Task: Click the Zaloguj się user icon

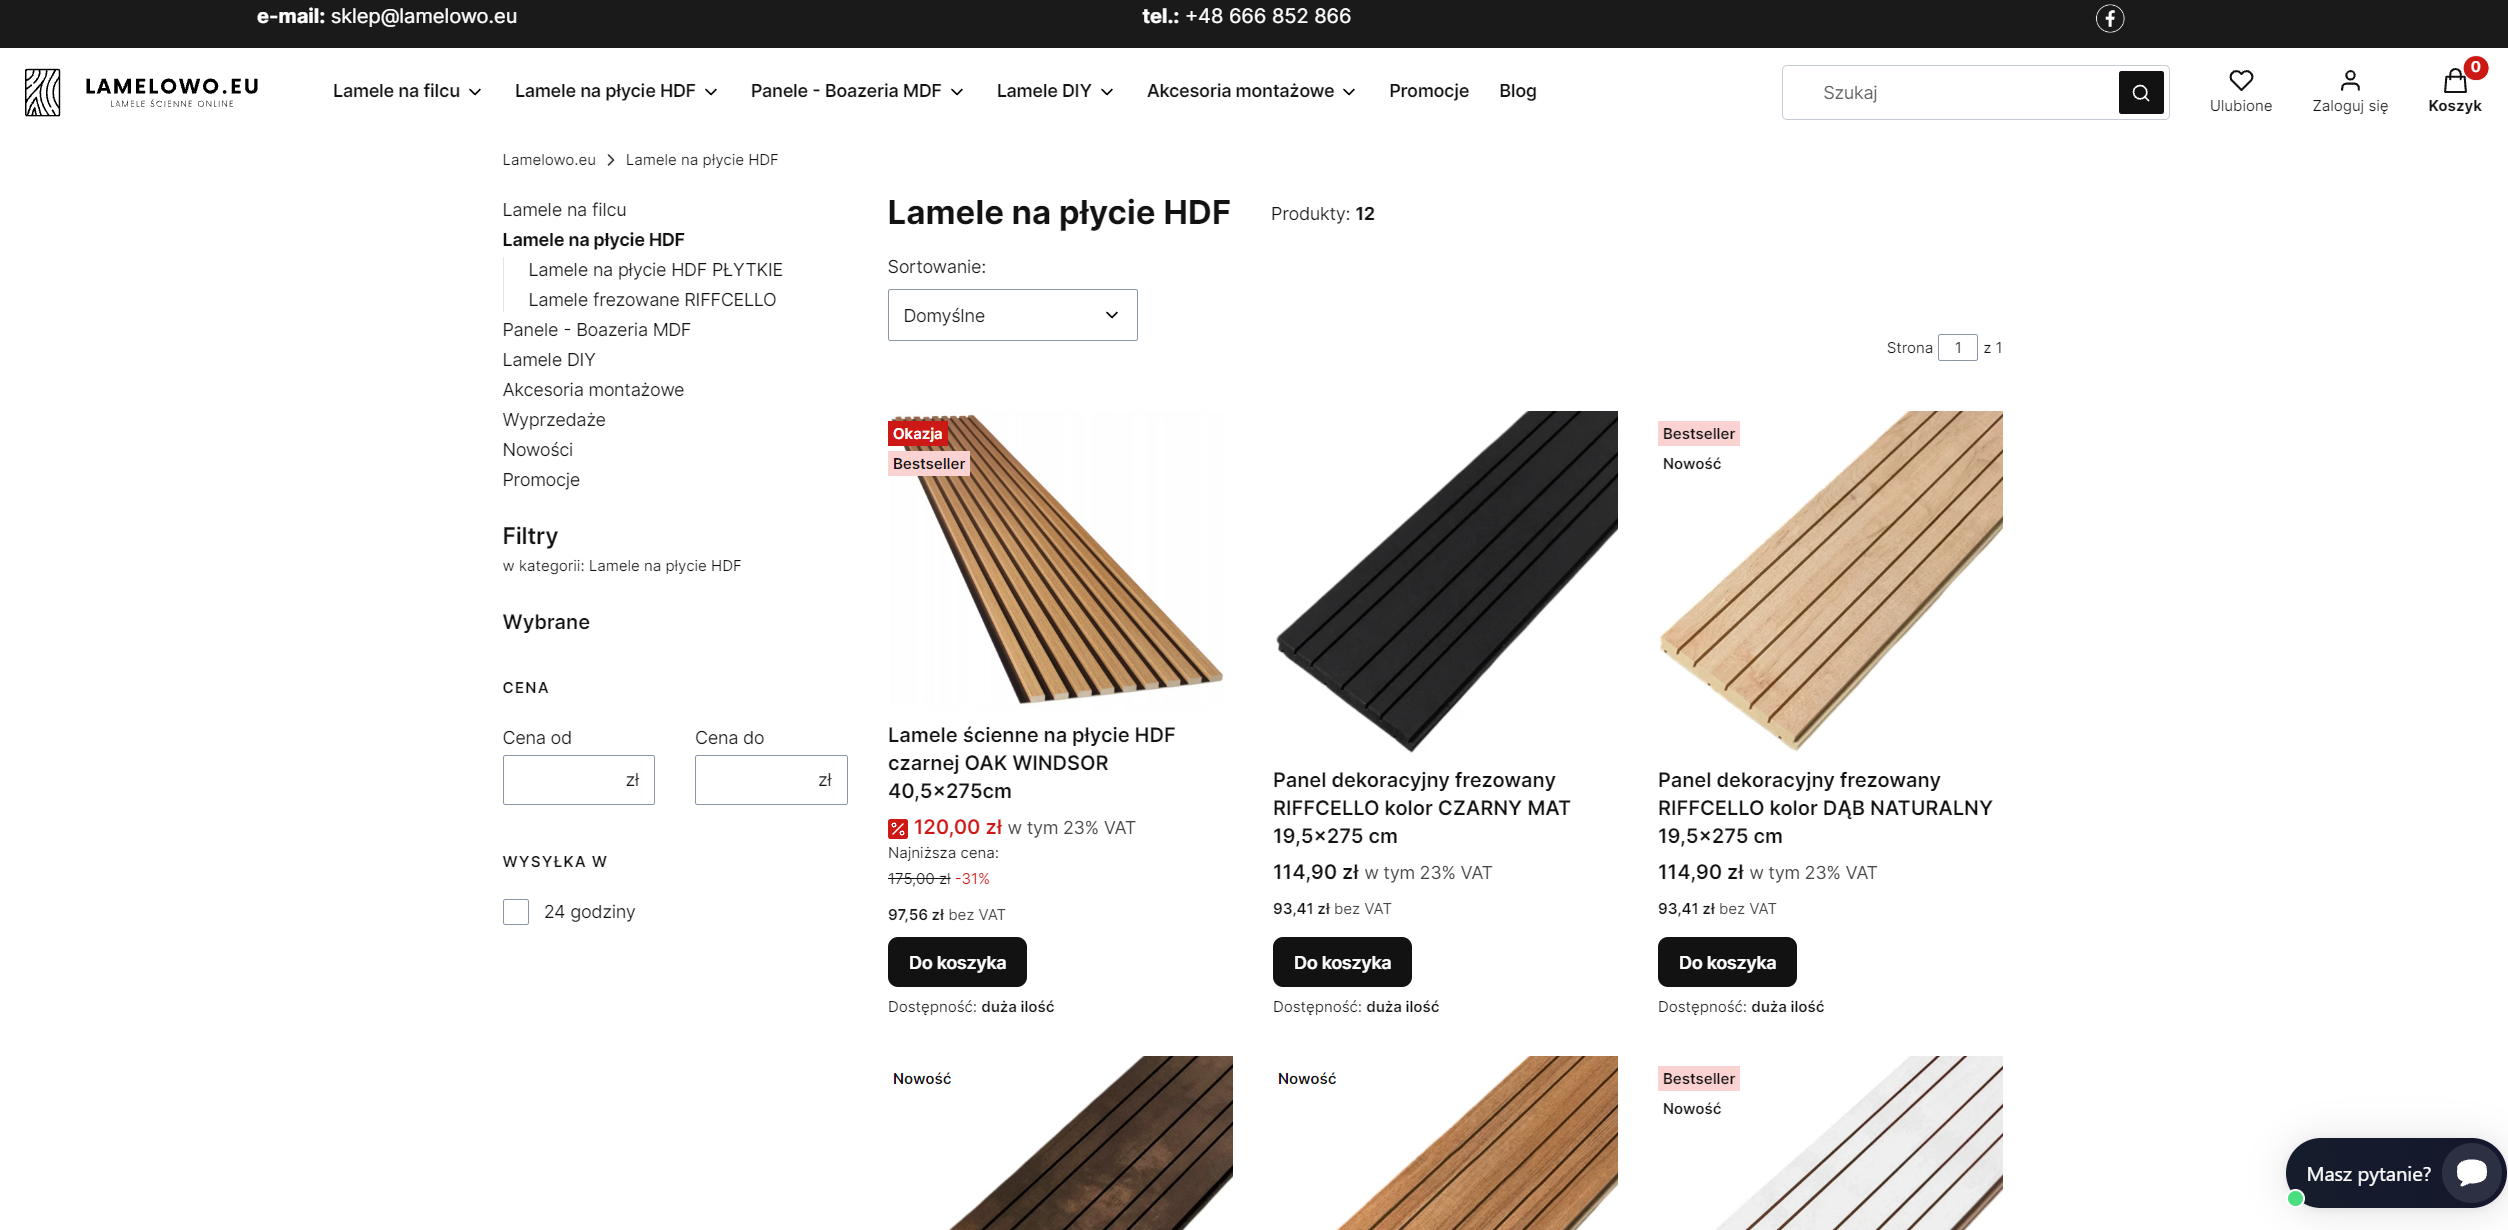Action: point(2349,81)
